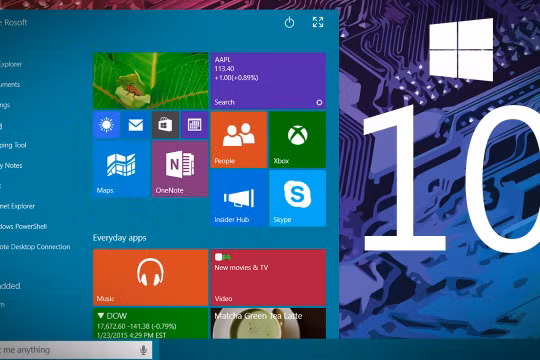
Task: Open the Music headphones tile
Action: (x=150, y=278)
